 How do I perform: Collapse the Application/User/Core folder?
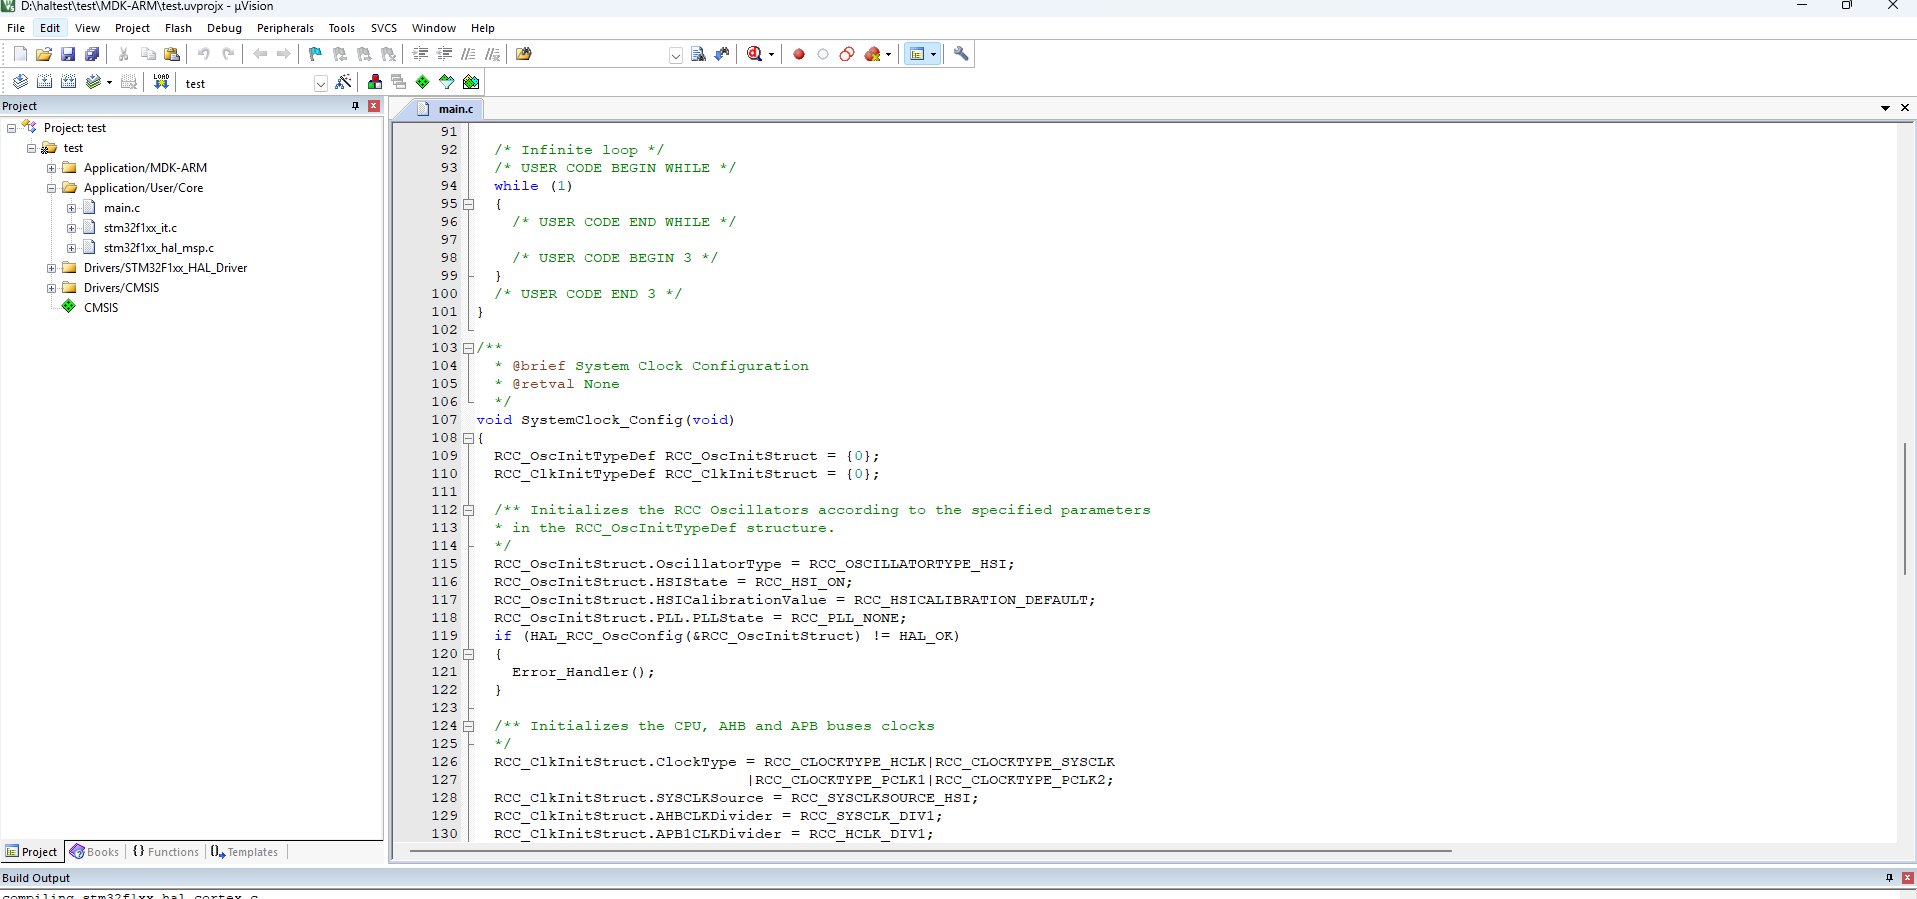52,188
